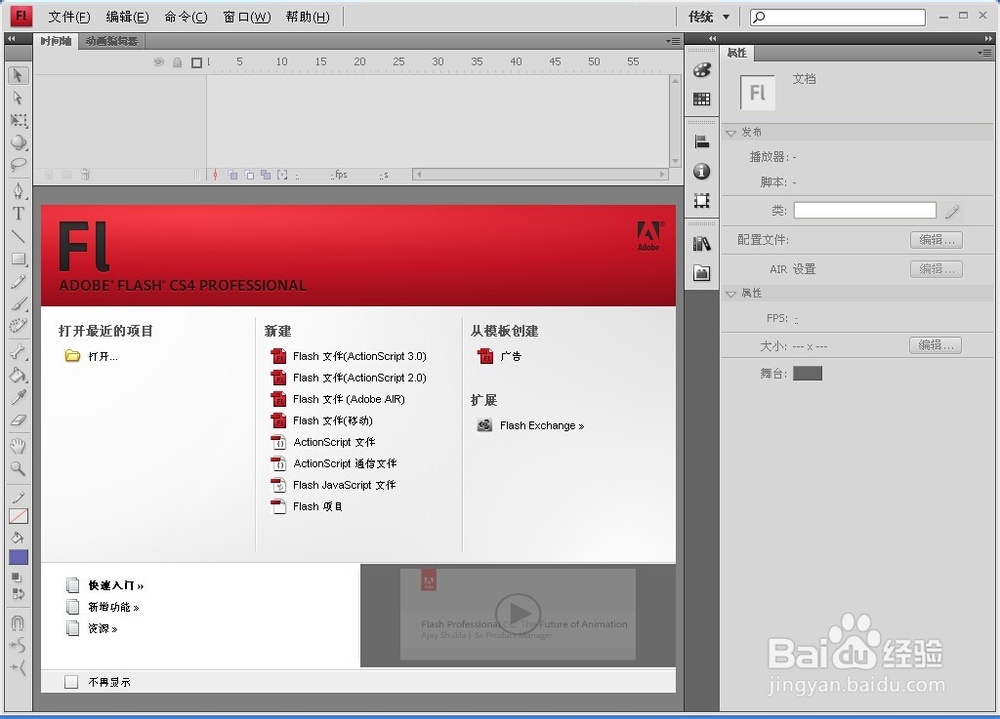Check the 不再显示 checkbox

71,681
